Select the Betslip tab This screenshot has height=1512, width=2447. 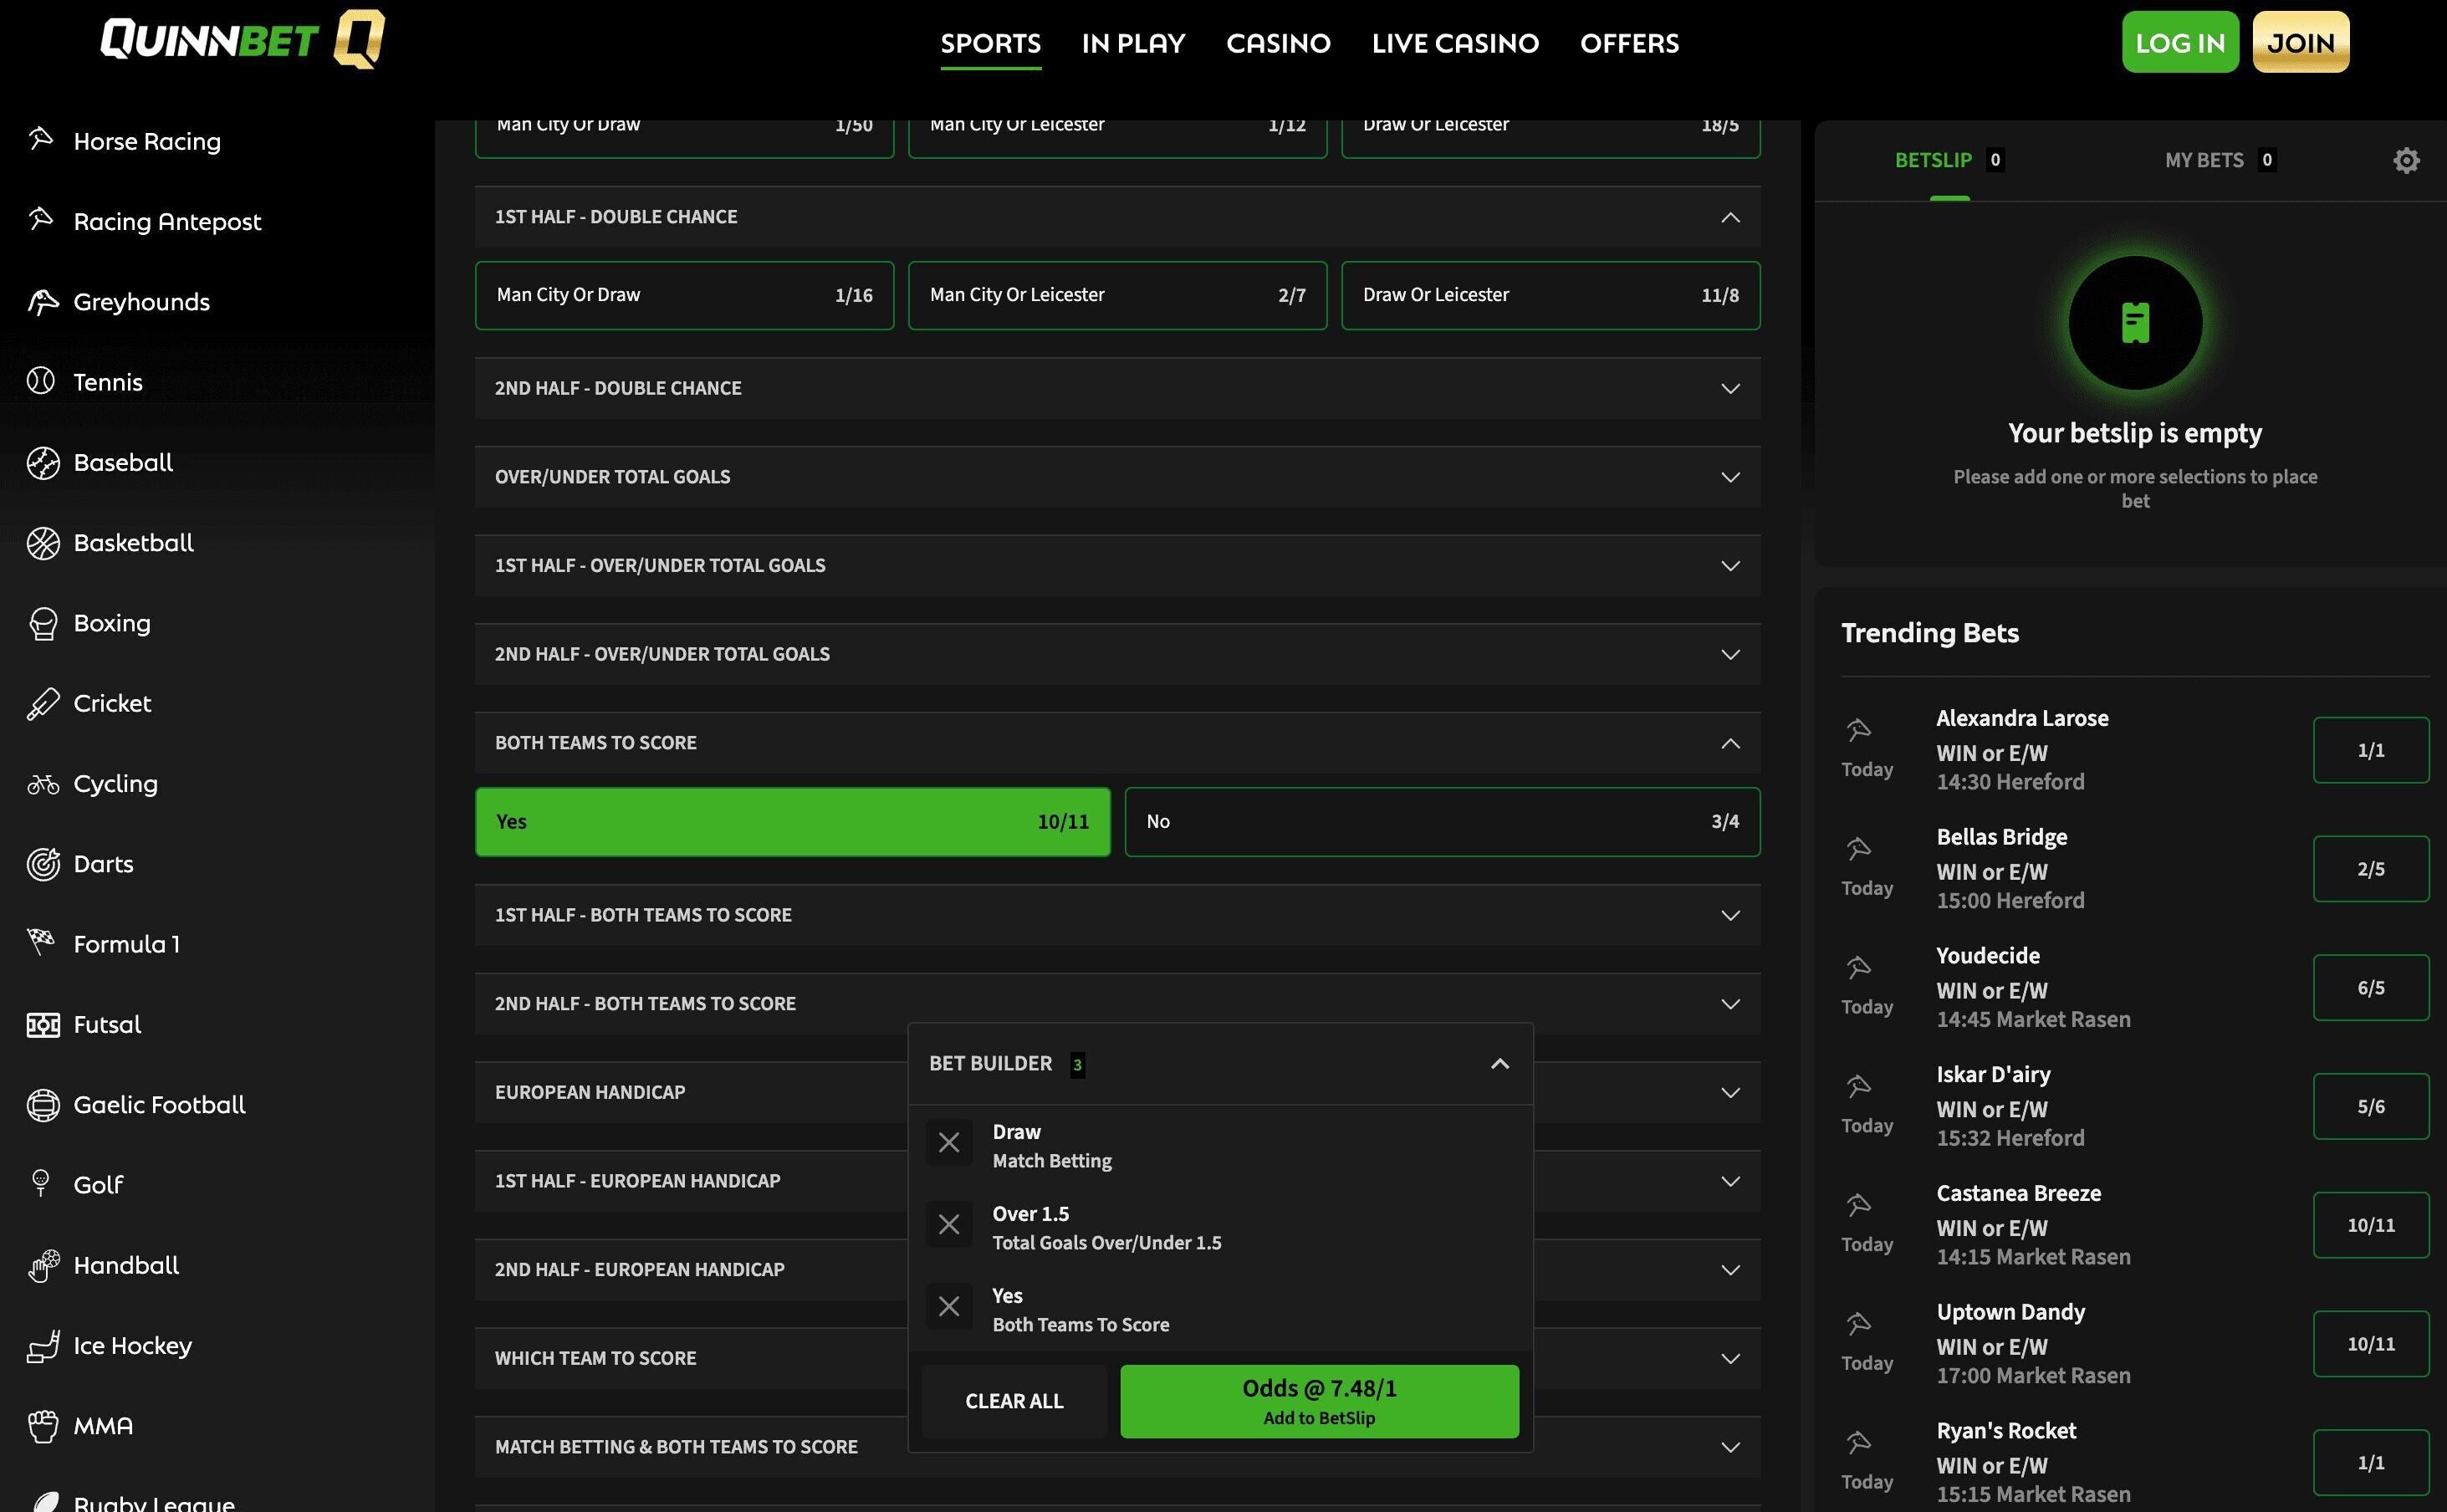(x=1949, y=160)
